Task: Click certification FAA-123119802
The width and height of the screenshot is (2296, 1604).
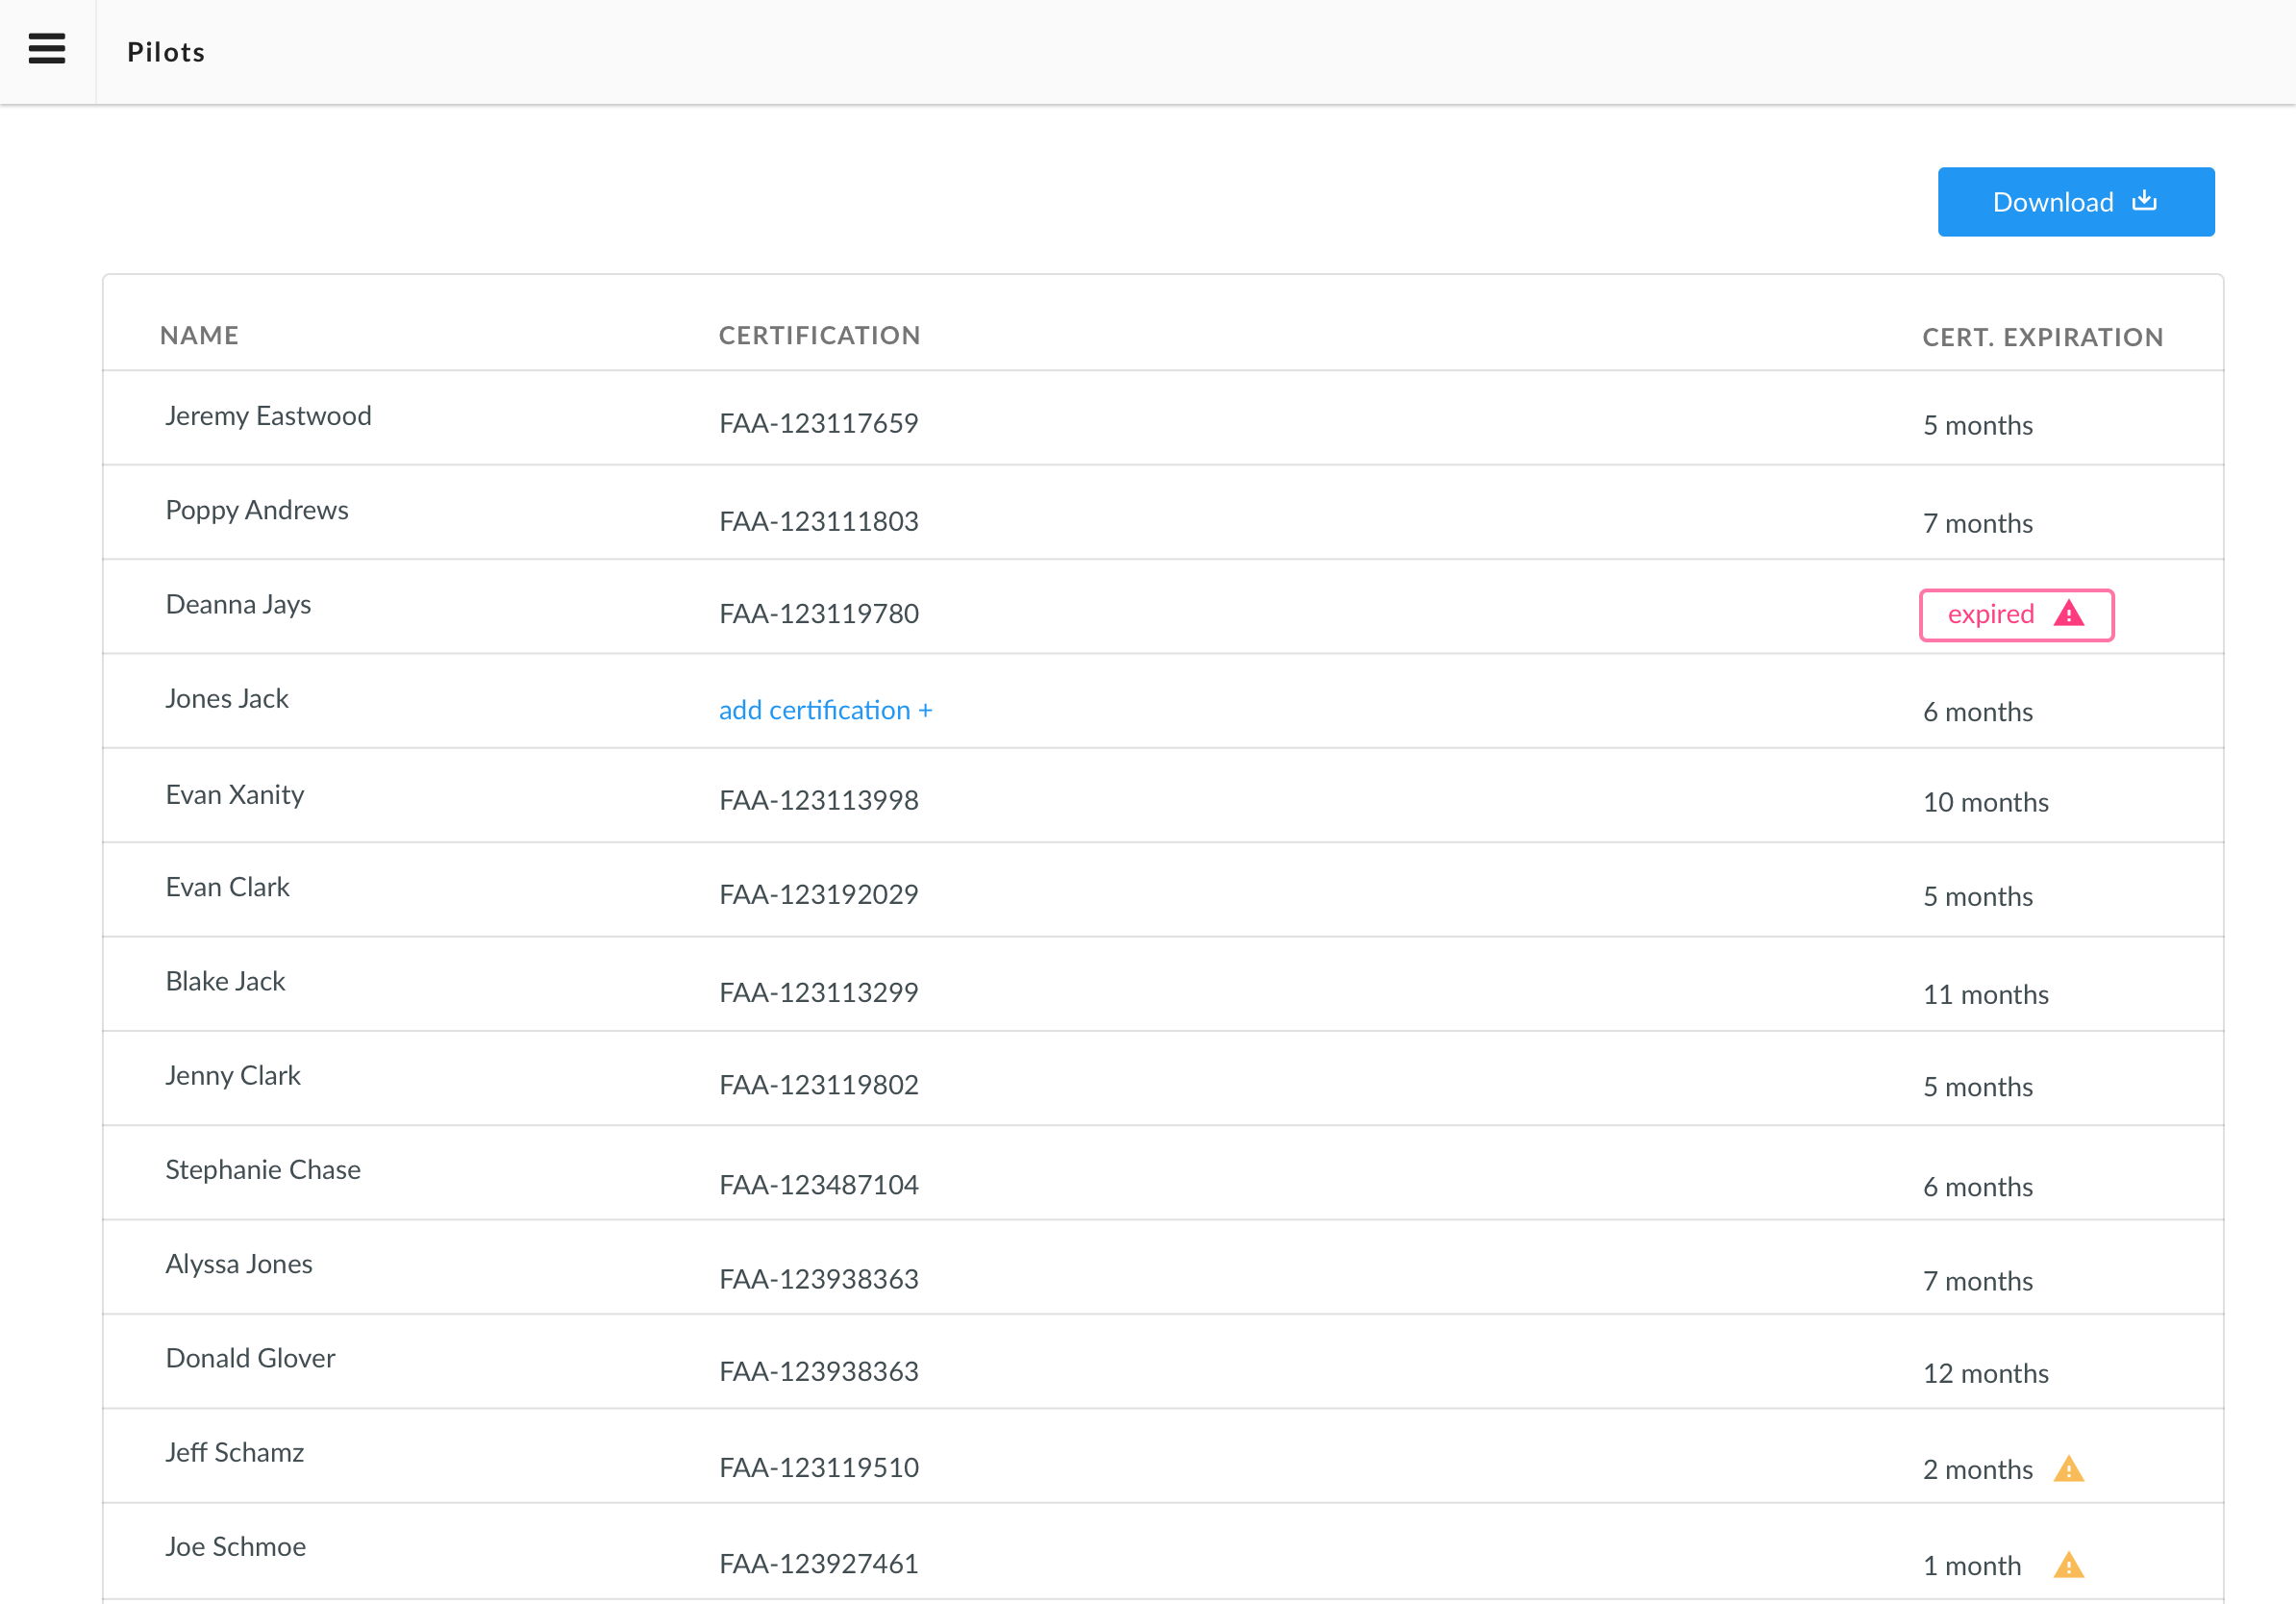Action: [819, 1085]
